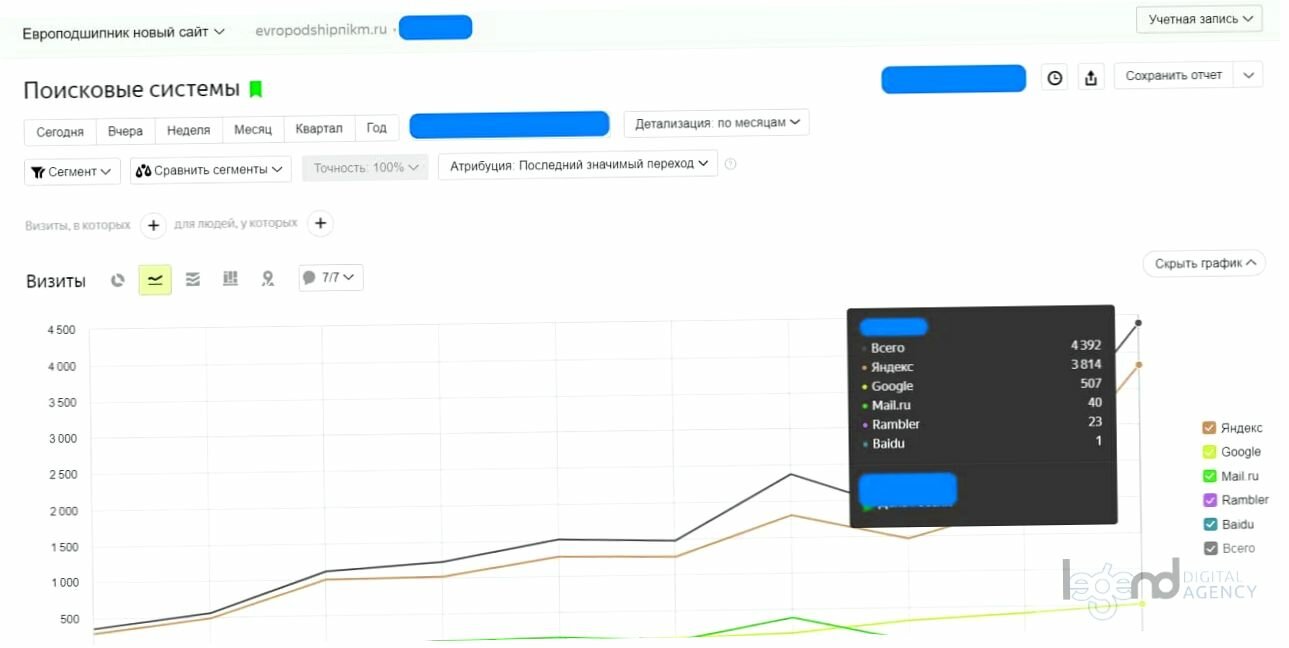Open the Точность: 100% dropdown
This screenshot has height=648, width=1289.
coord(365,168)
